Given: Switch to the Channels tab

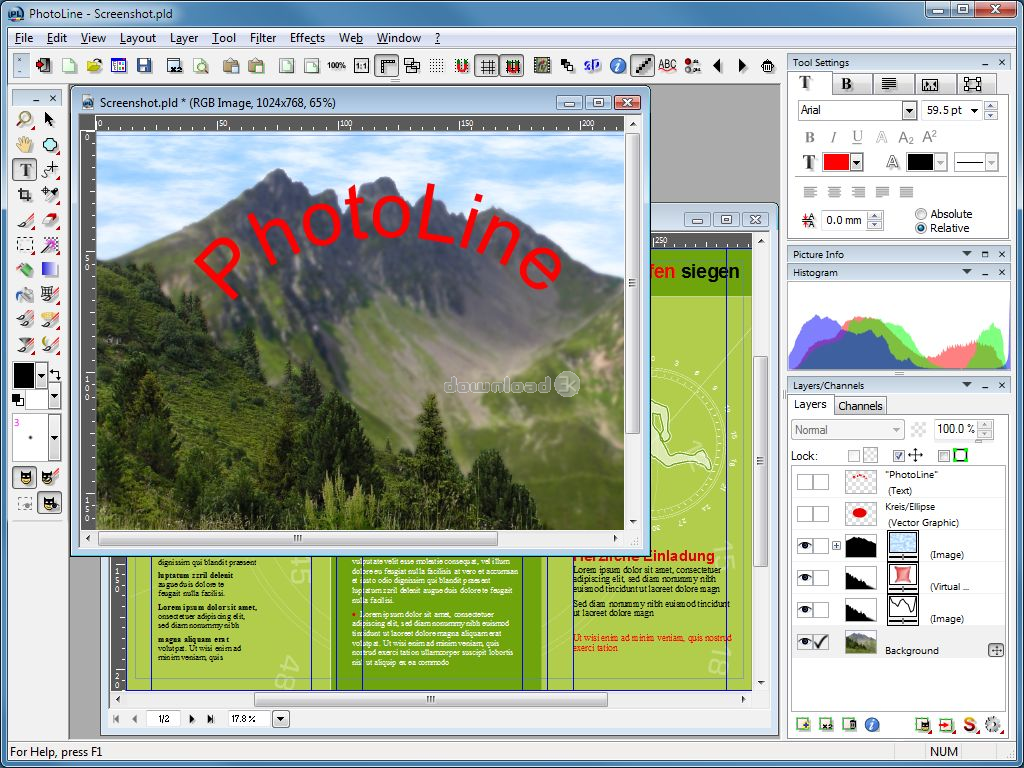Looking at the screenshot, I should pos(860,406).
